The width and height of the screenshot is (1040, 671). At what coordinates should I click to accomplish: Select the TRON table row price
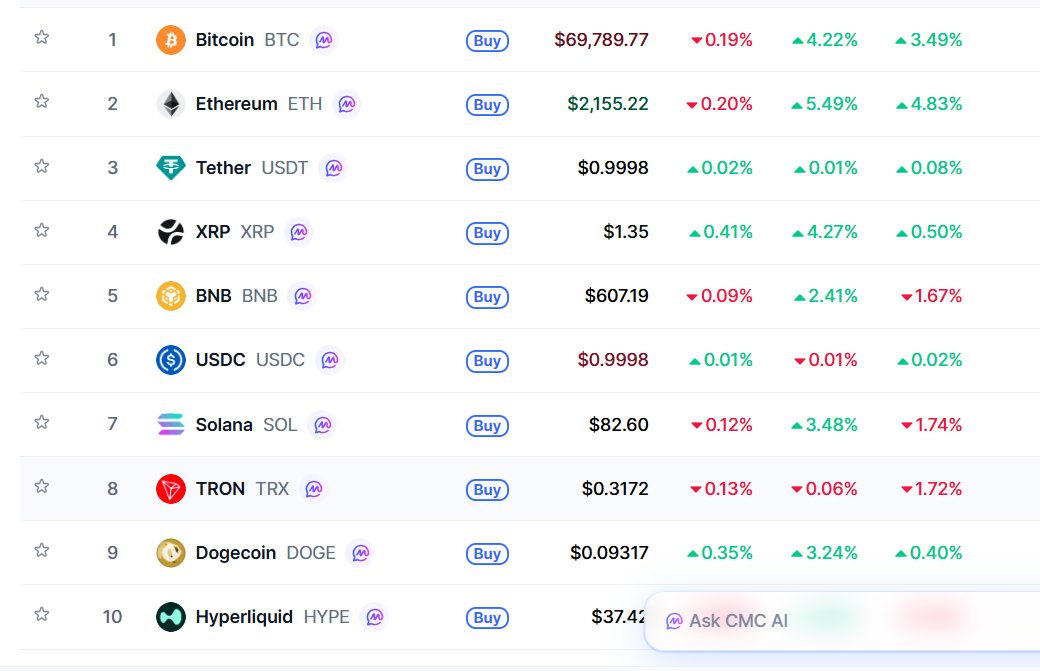(615, 489)
